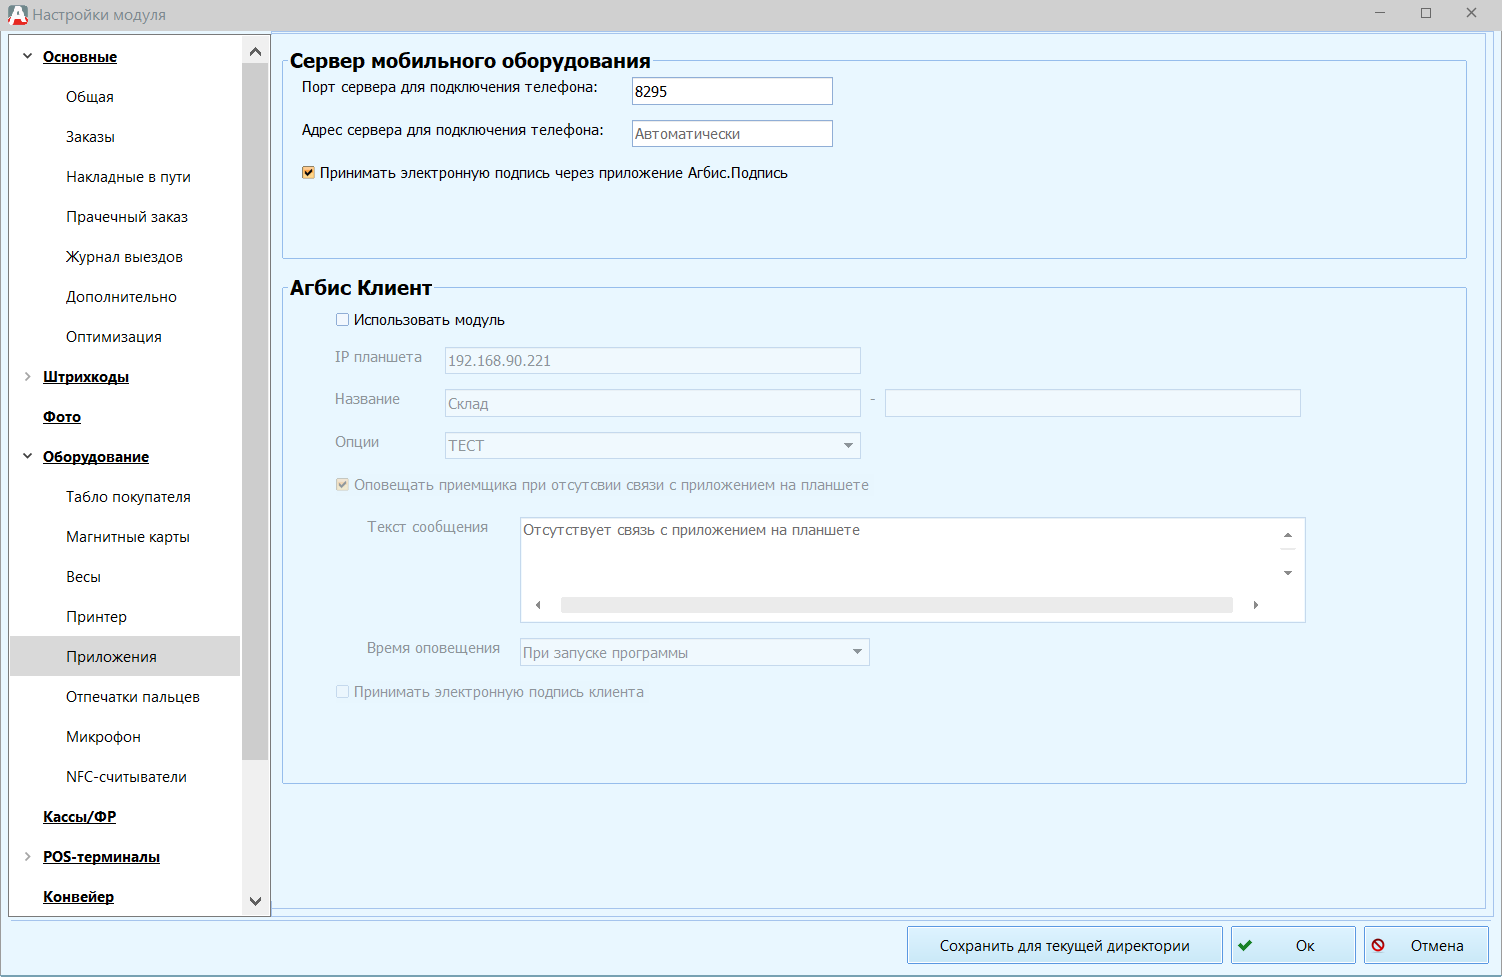Select the Оборудование section heading

(96, 457)
